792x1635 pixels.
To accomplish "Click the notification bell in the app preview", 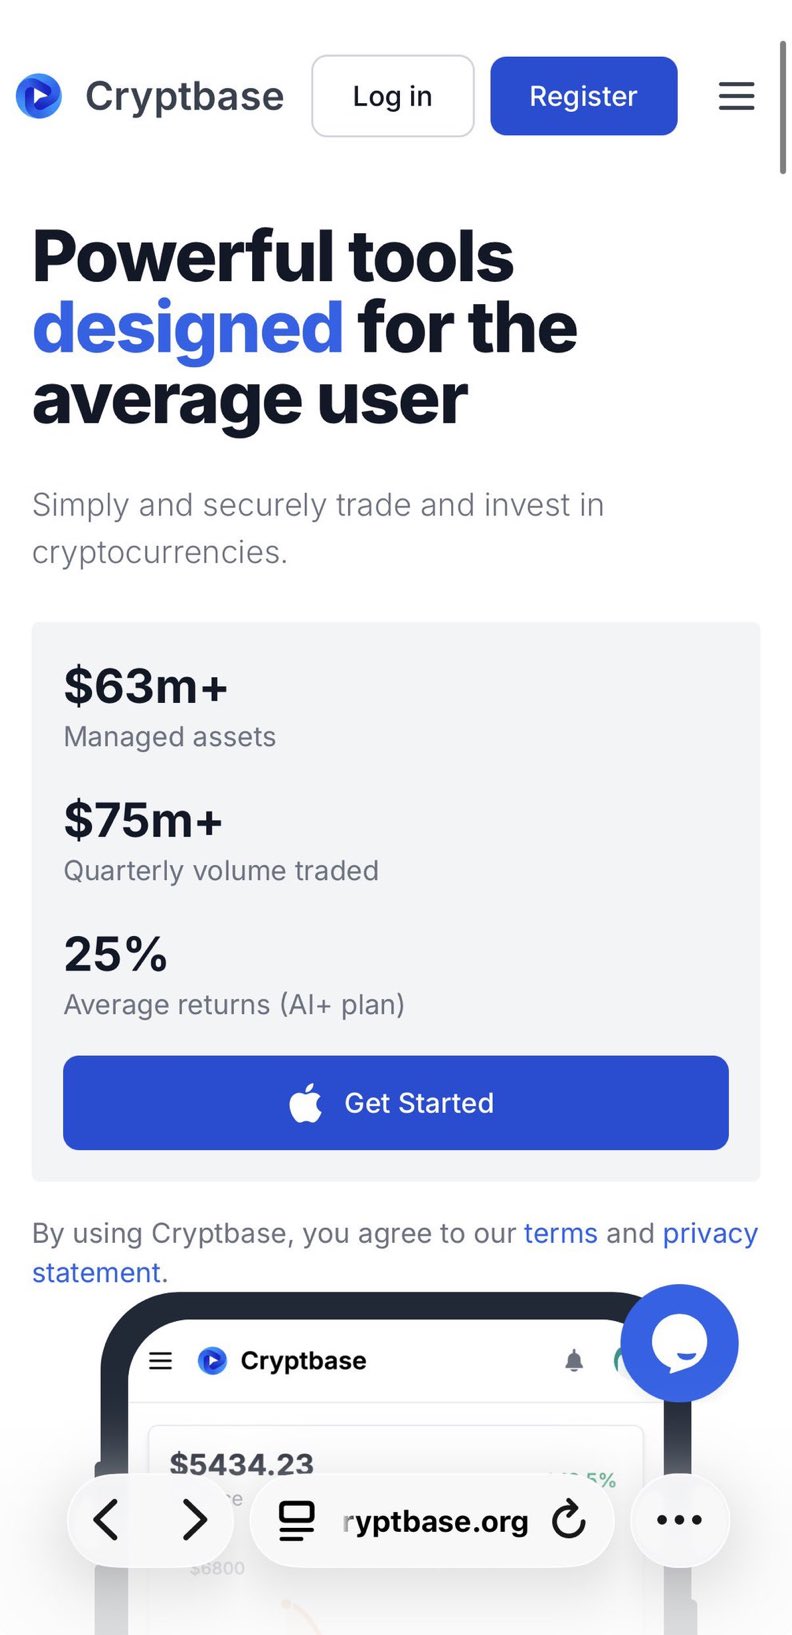I will pyautogui.click(x=574, y=1360).
